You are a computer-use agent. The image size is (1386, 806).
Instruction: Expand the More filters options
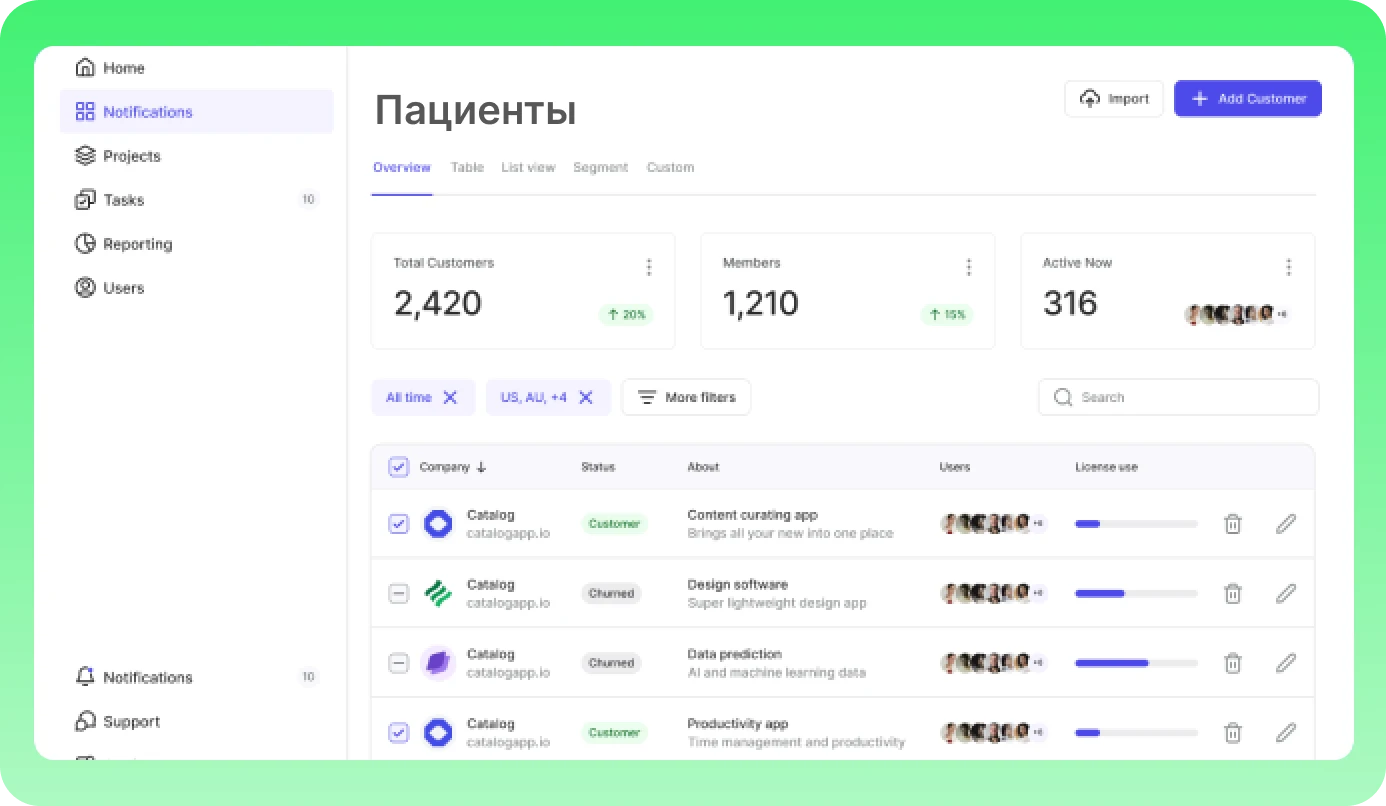pos(686,397)
